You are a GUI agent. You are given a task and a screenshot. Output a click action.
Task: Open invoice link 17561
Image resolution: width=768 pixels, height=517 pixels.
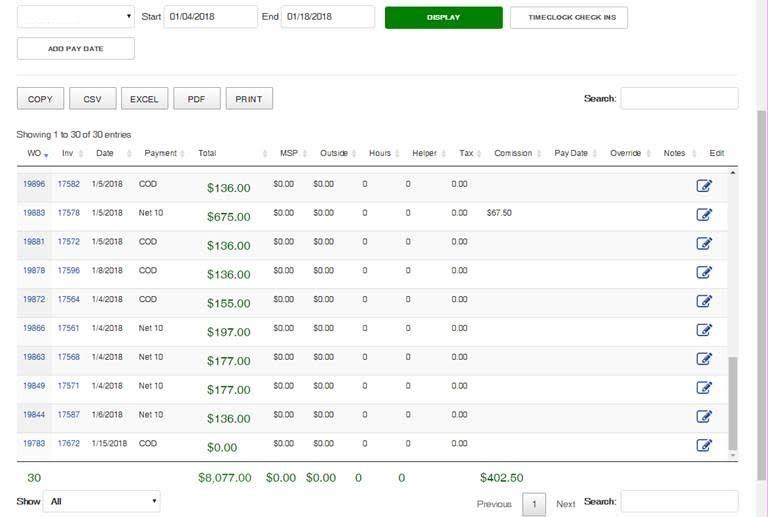point(69,329)
